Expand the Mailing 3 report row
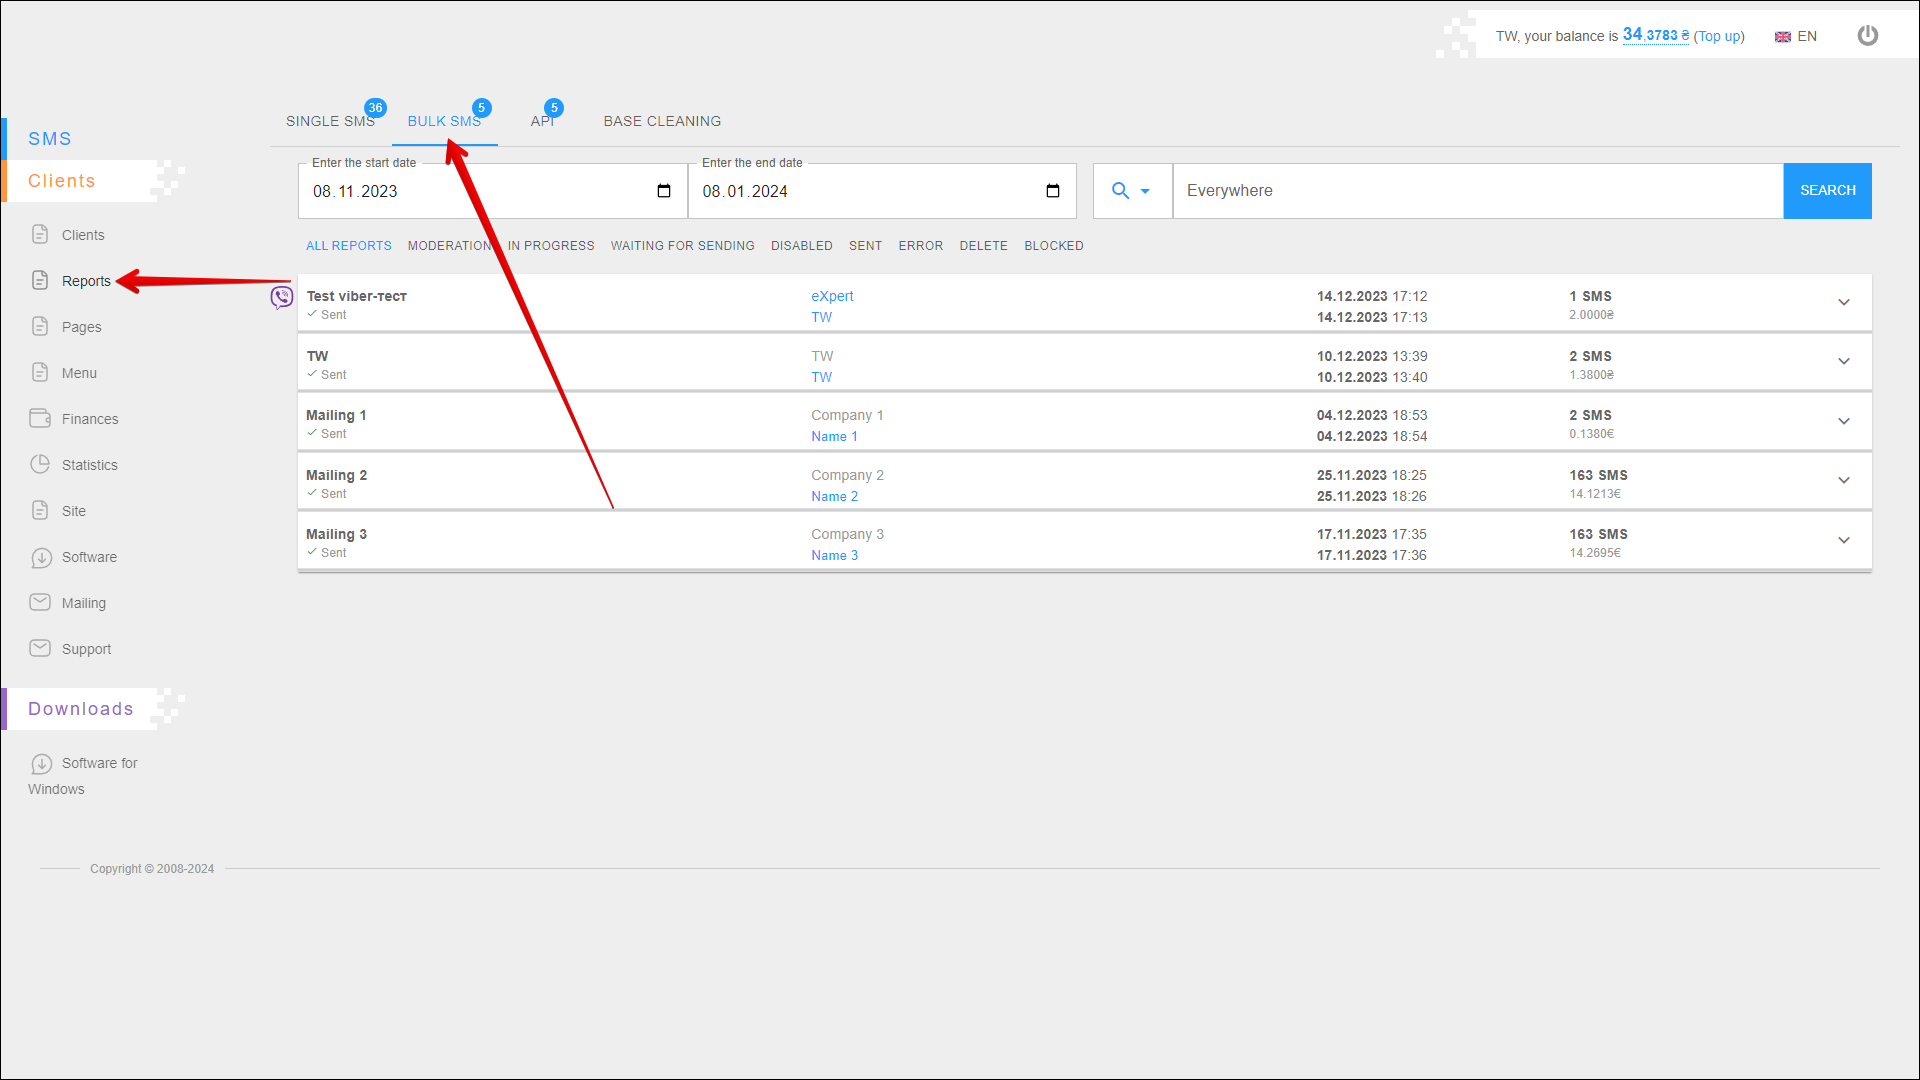Viewport: 1920px width, 1080px height. point(1843,541)
